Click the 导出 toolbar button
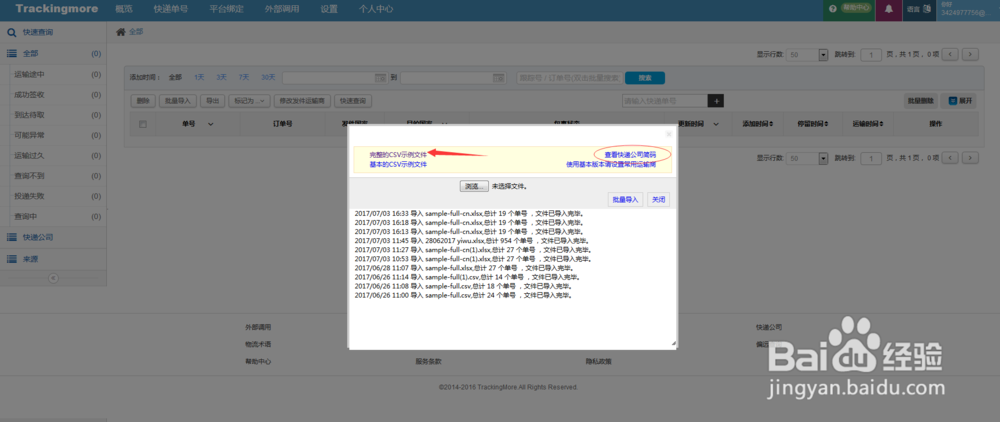The height and width of the screenshot is (422, 1000). coord(212,101)
